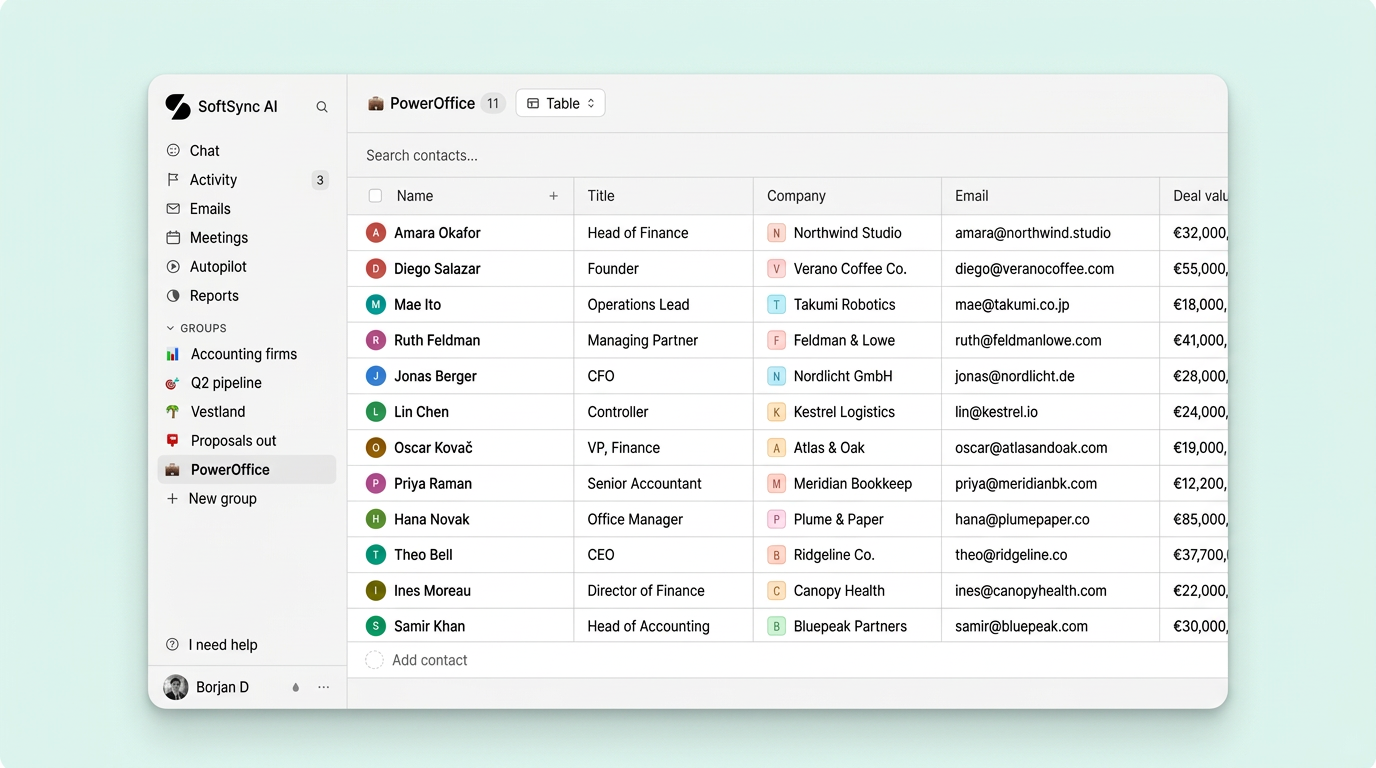Click the Email column header
This screenshot has height=768, width=1376.
1050,196
